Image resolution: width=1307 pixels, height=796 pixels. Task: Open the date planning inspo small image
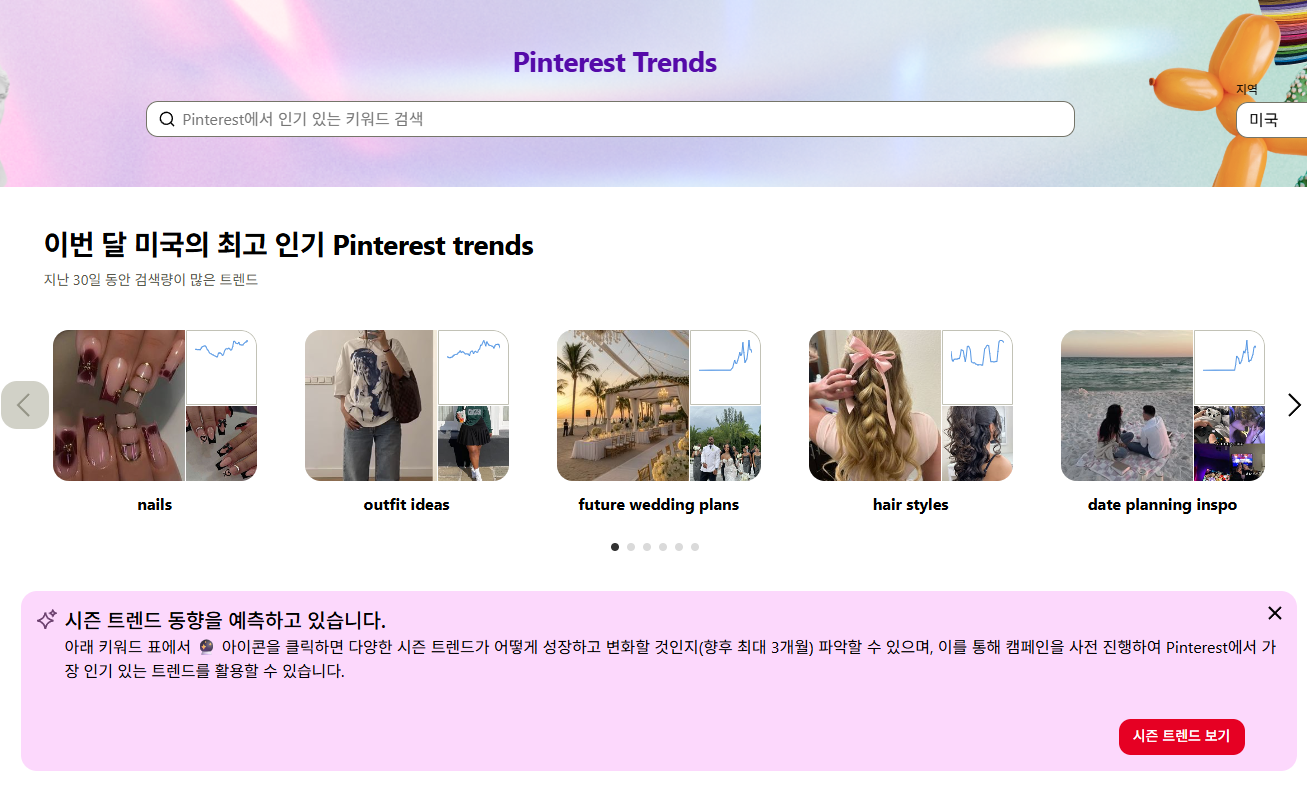click(x=1230, y=444)
